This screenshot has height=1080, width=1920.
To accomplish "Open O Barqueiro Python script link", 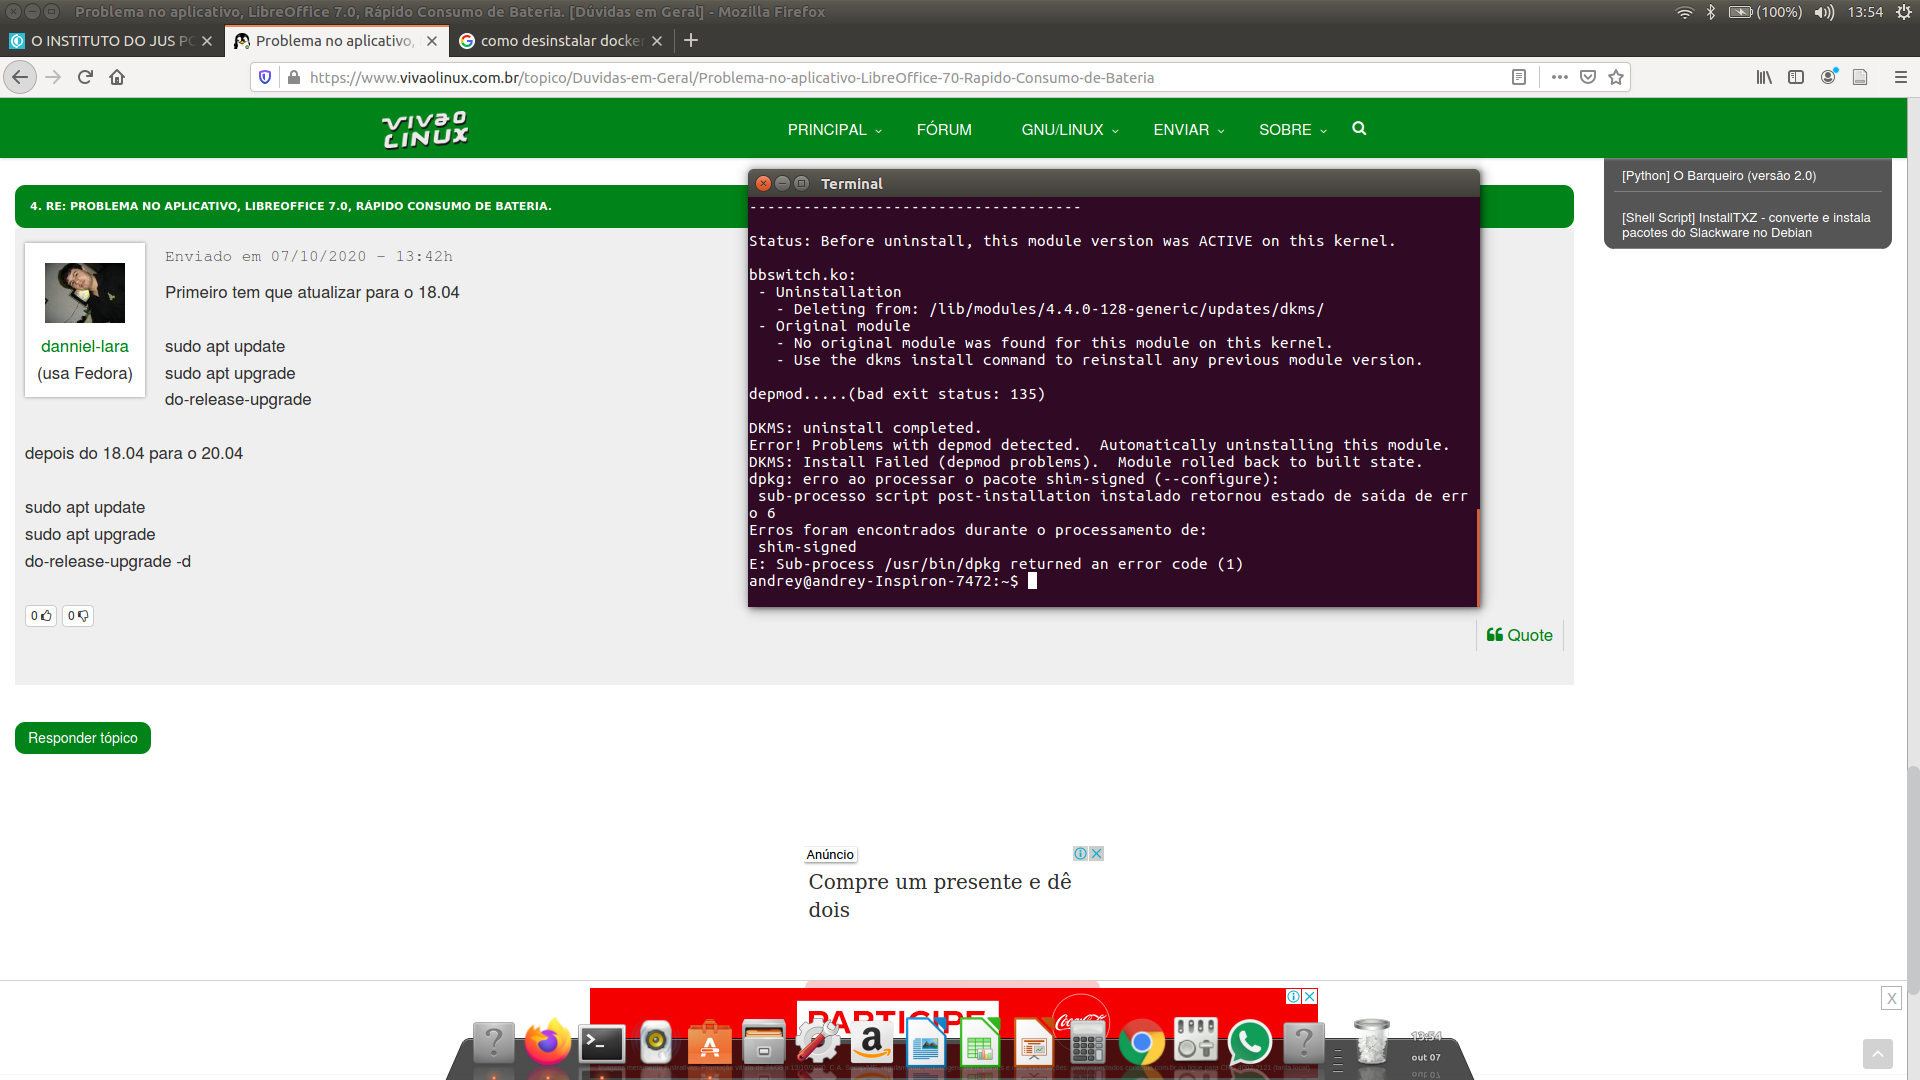I will coord(1719,176).
